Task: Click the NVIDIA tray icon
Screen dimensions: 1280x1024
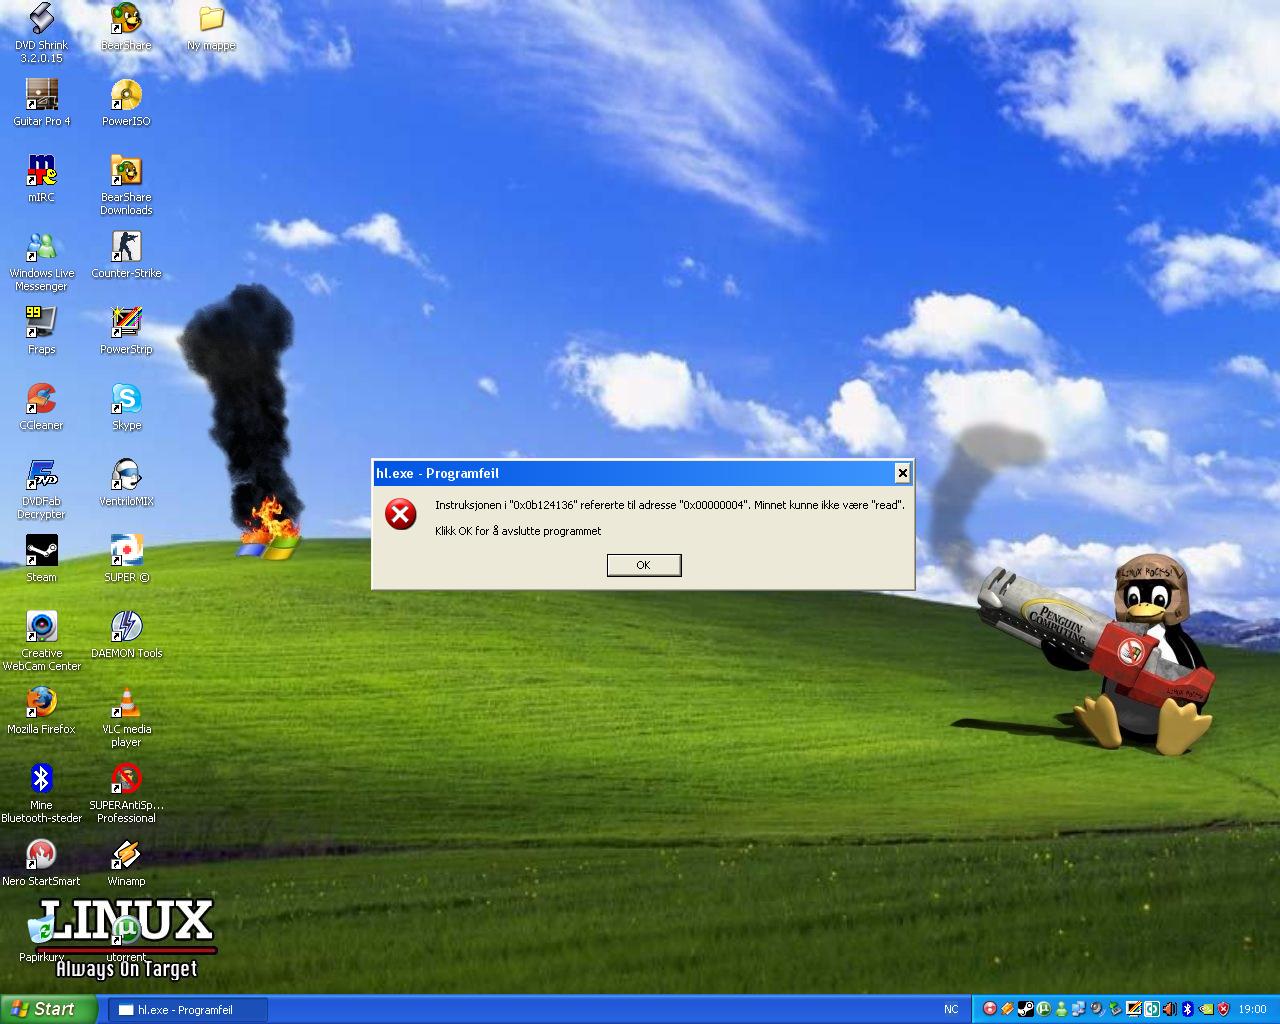Action: pos(1206,1009)
